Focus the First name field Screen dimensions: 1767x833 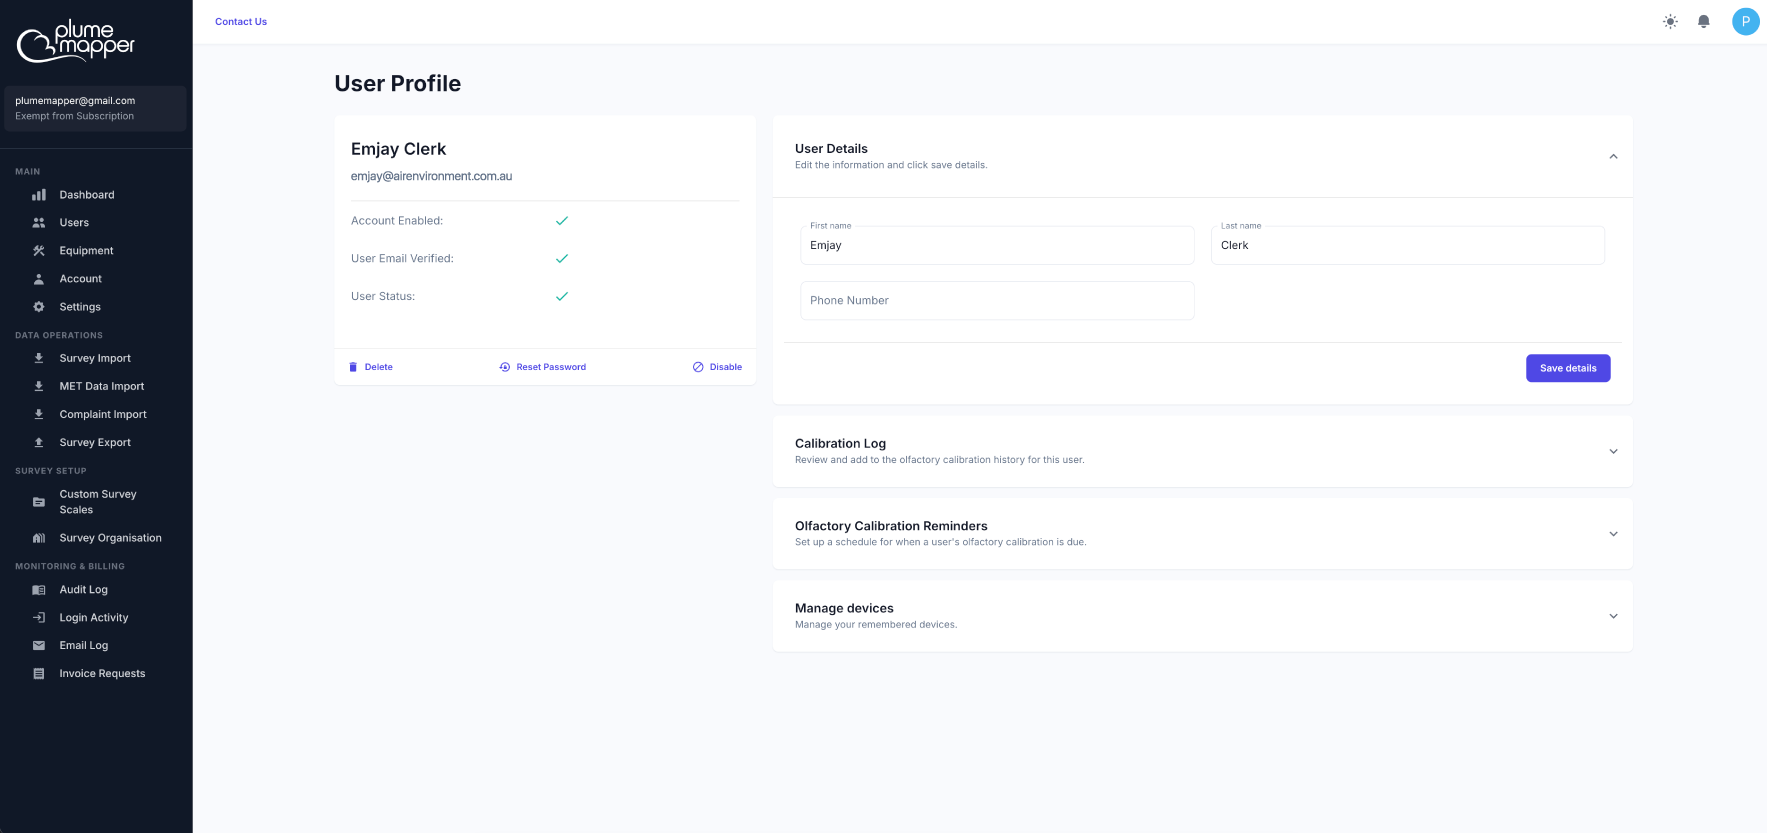(997, 245)
